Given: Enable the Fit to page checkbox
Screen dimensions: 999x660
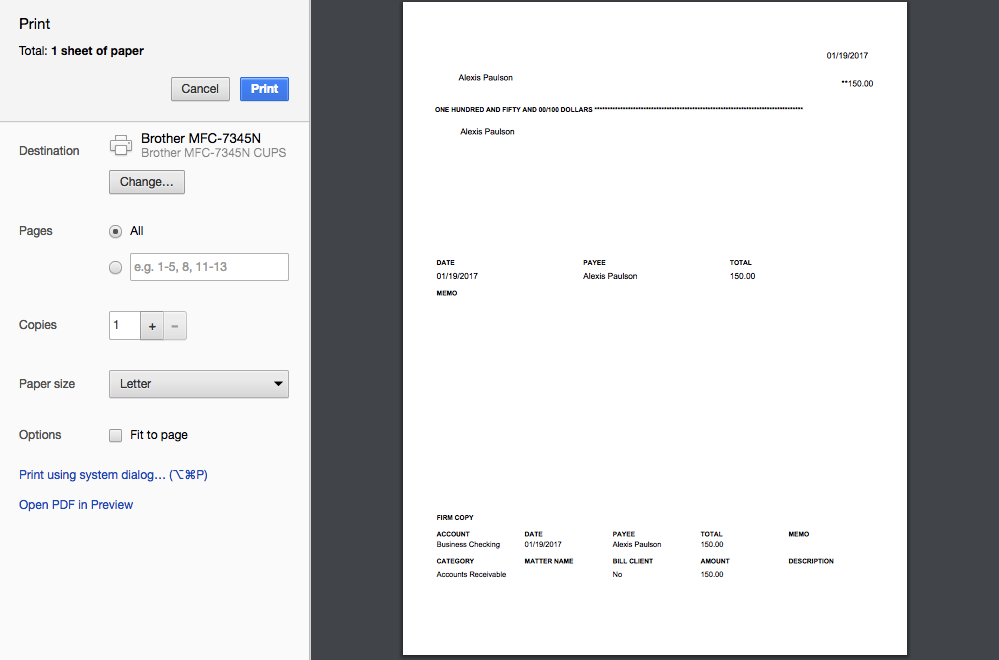Looking at the screenshot, I should click(x=115, y=435).
